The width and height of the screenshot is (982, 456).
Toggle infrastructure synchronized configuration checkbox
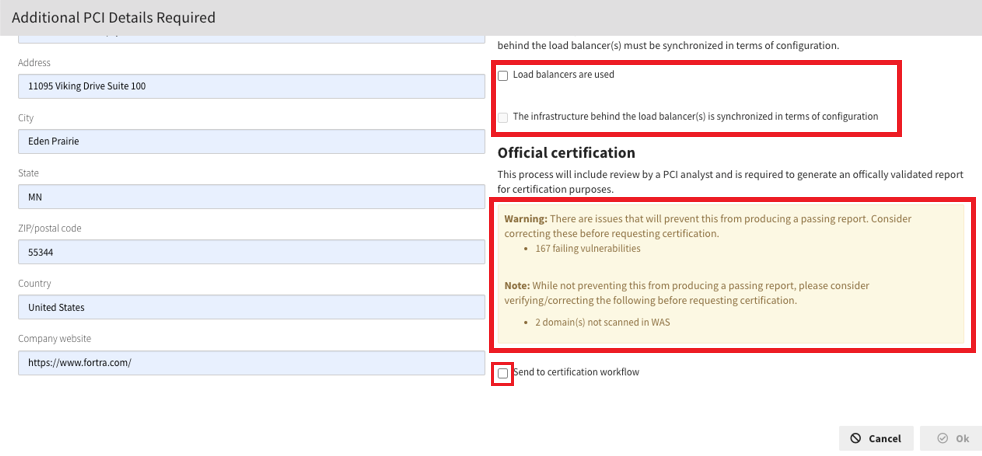[x=503, y=117]
